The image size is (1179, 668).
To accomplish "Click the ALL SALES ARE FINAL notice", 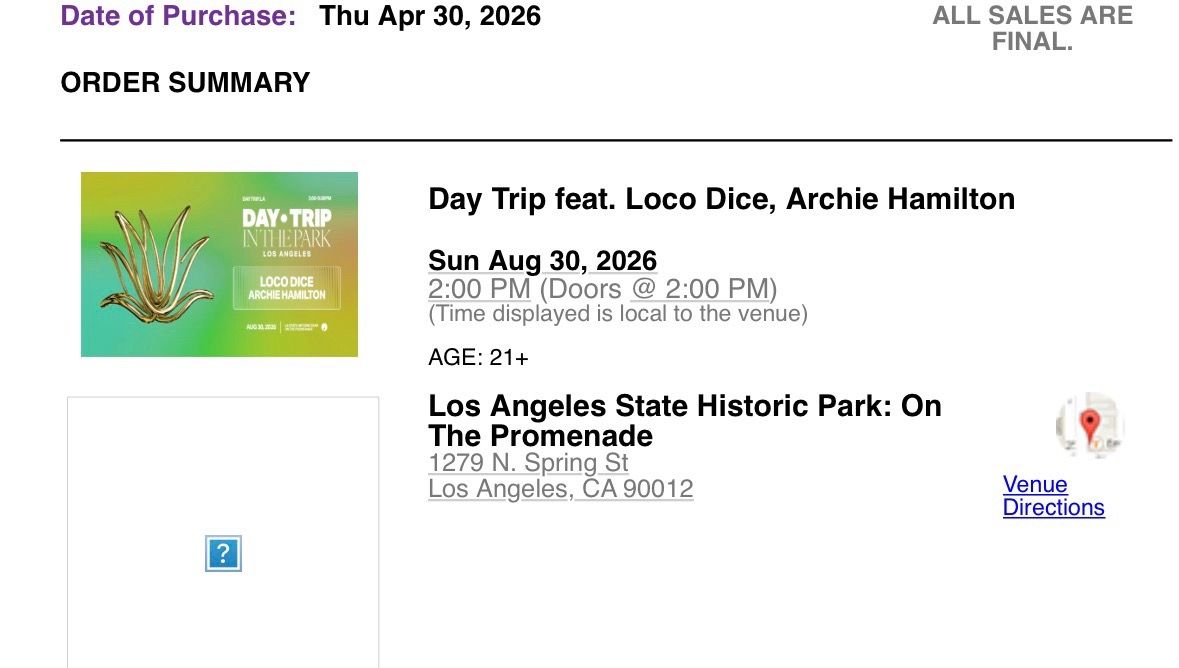I will (1032, 28).
